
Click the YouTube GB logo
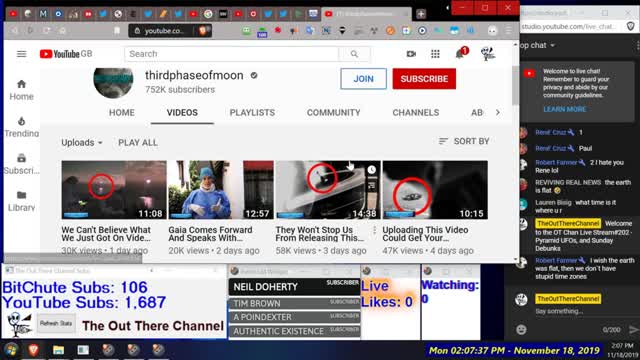tap(66, 54)
